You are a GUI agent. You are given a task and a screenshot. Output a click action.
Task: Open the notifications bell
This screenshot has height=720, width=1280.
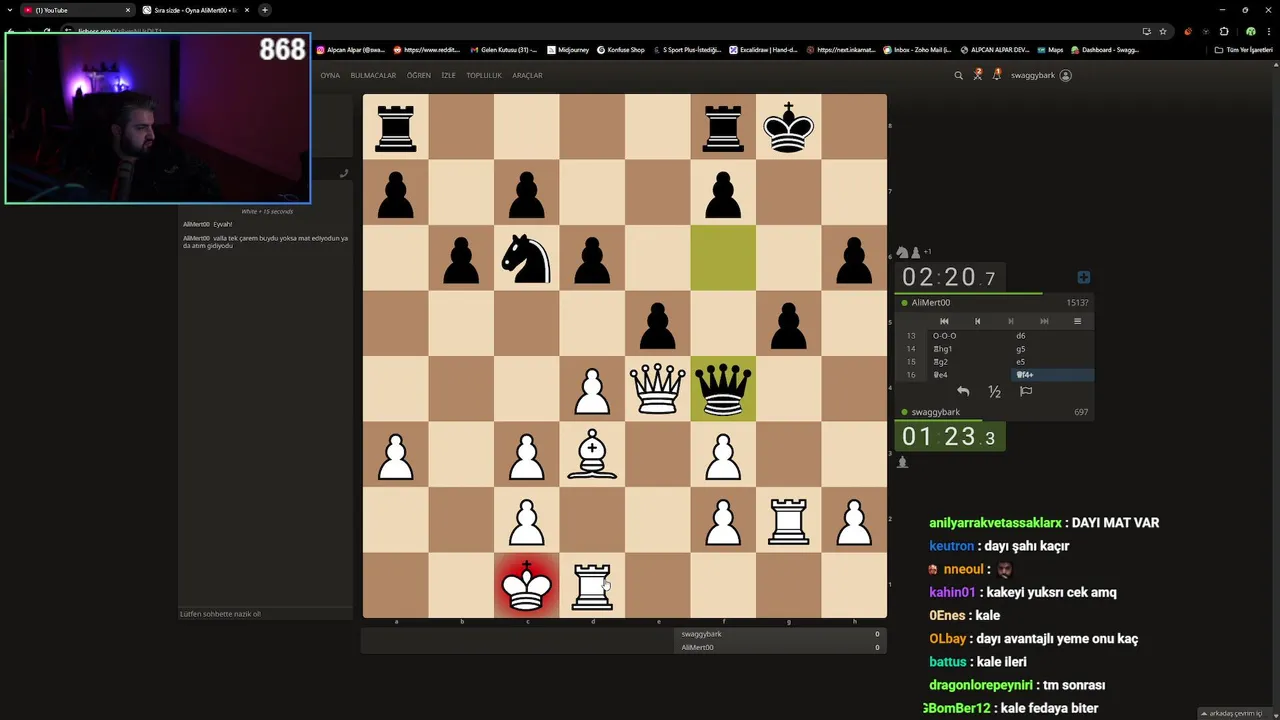tap(997, 75)
